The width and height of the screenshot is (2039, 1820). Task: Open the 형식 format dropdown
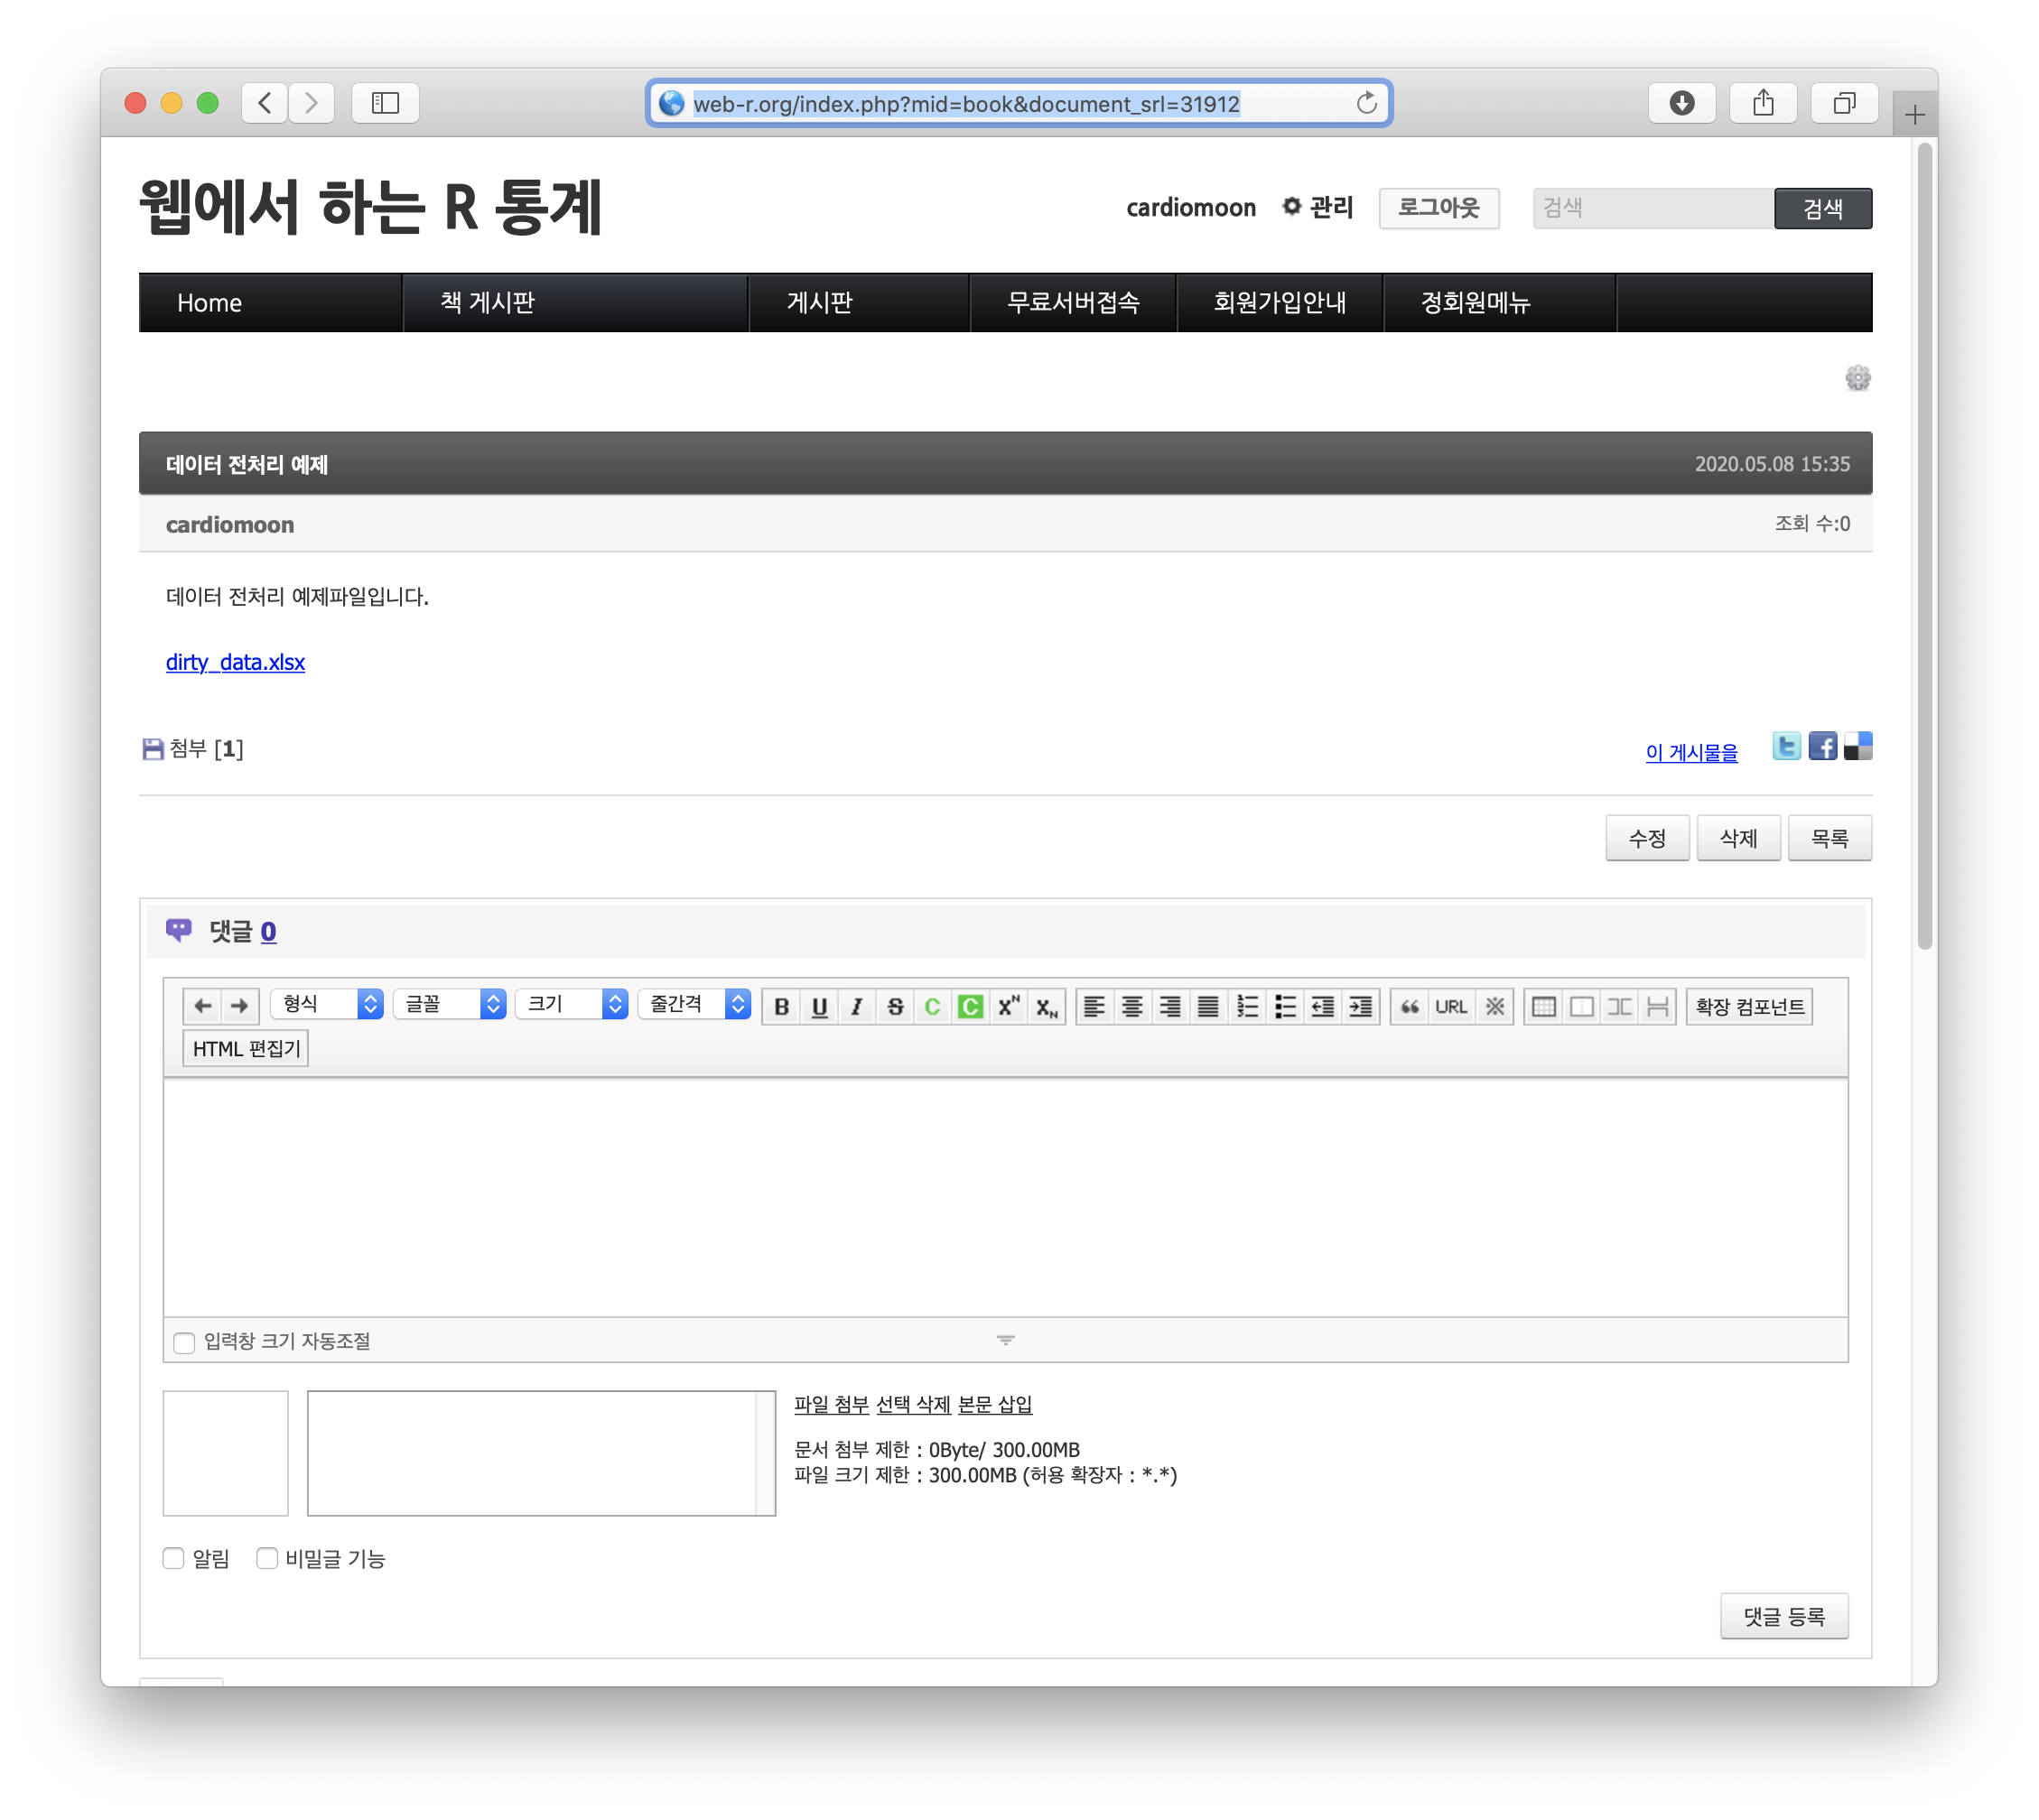[x=327, y=1004]
